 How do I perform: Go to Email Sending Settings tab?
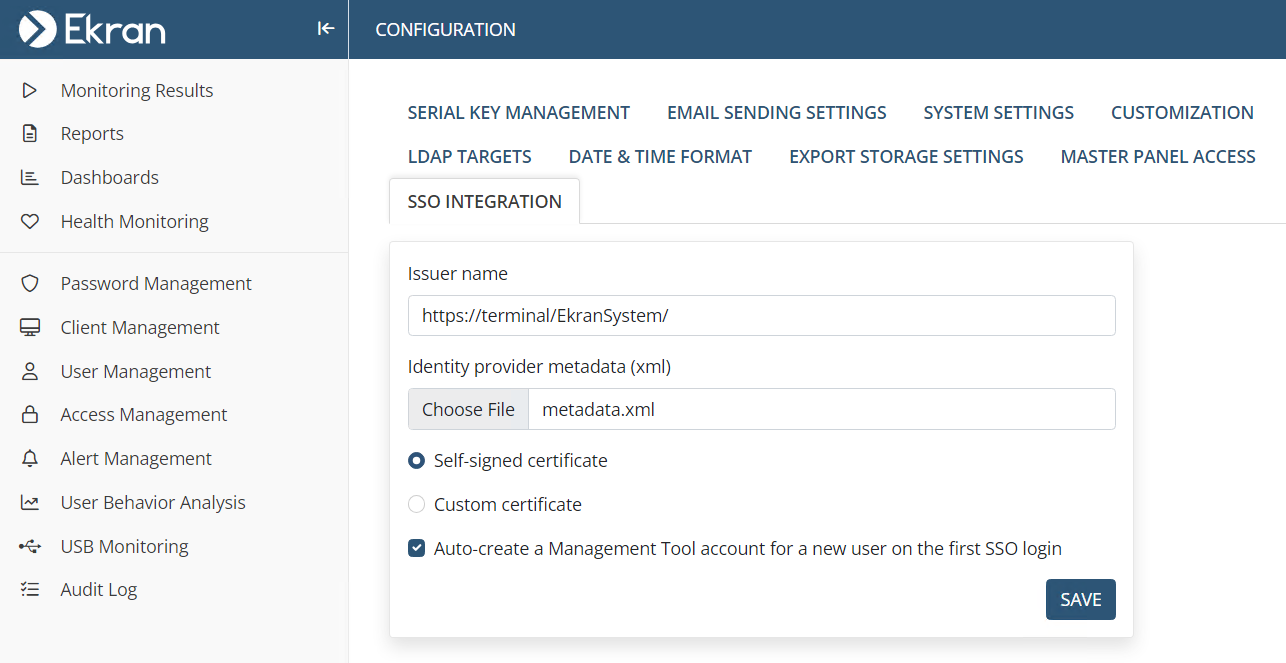click(776, 113)
